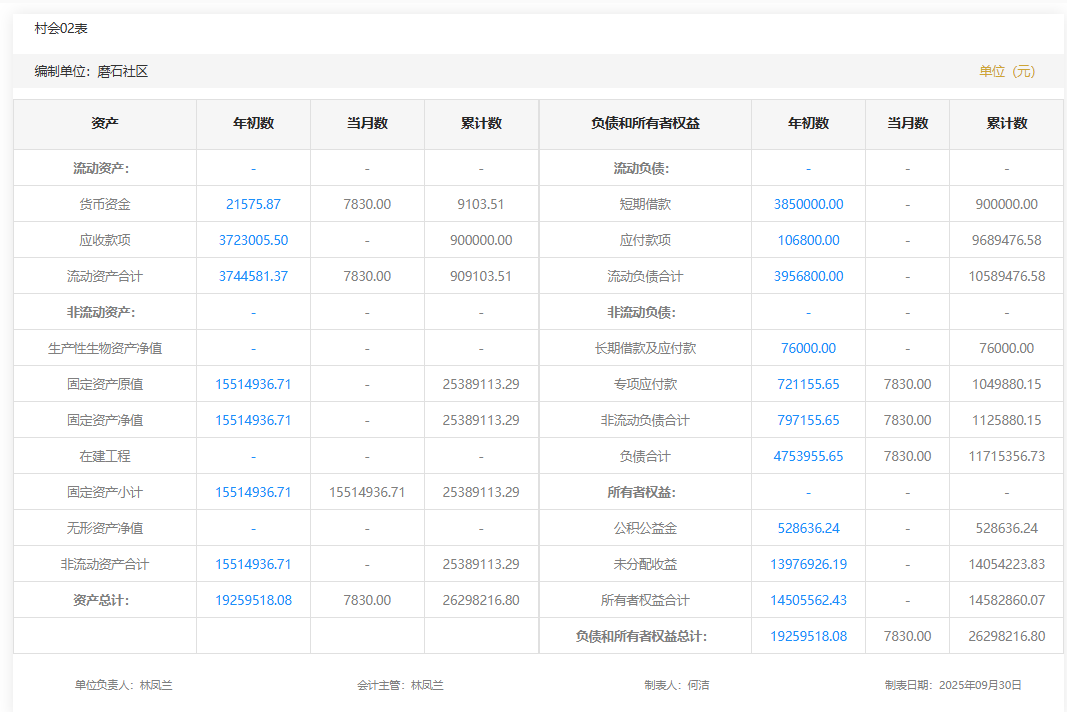Viewport: 1067px width, 712px height.
Task: Click the 应收款项 opening amount 3723005.50
Action: coord(253,240)
